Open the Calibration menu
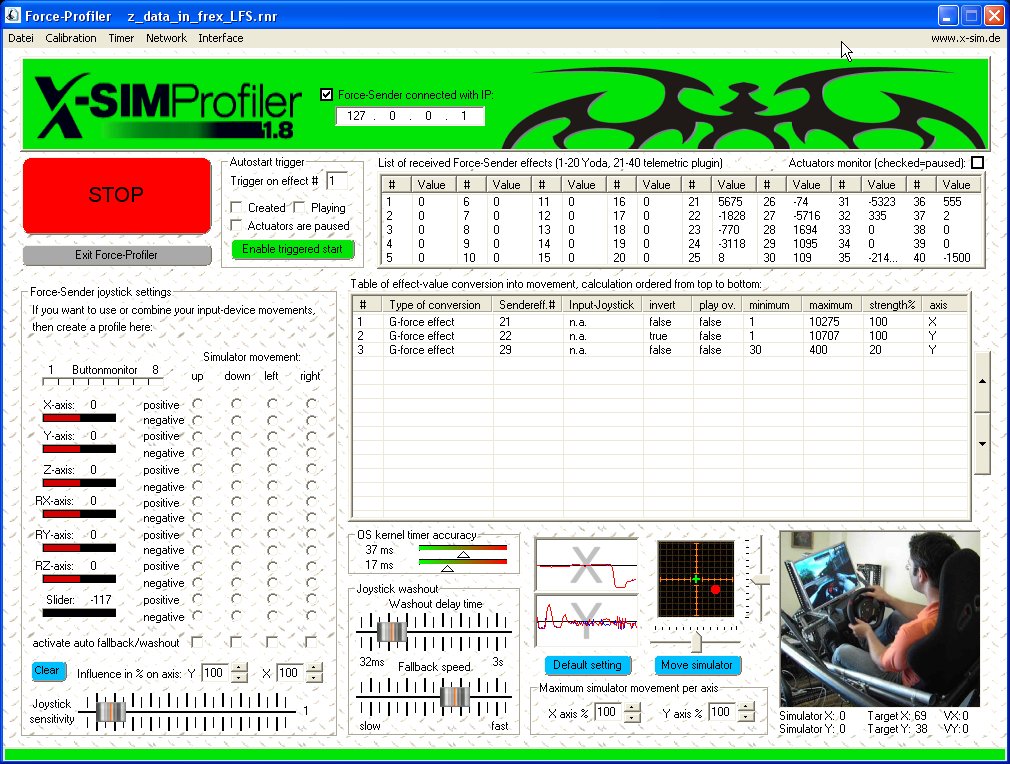 (71, 38)
